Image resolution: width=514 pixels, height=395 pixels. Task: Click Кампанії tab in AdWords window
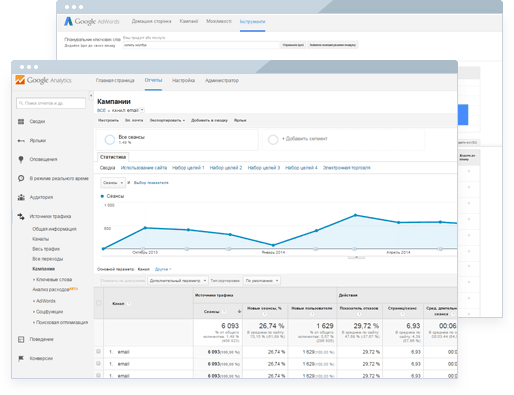click(x=189, y=21)
